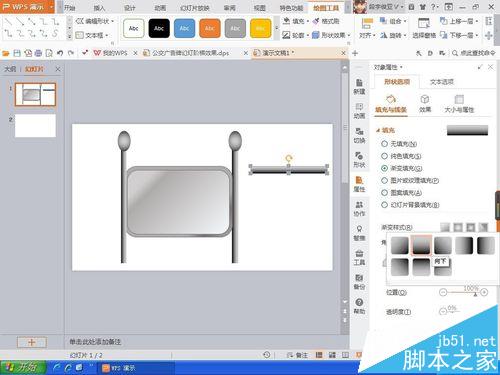Open the 新建 (New) sidebar panel
500x375 pixels.
pyautogui.click(x=359, y=87)
